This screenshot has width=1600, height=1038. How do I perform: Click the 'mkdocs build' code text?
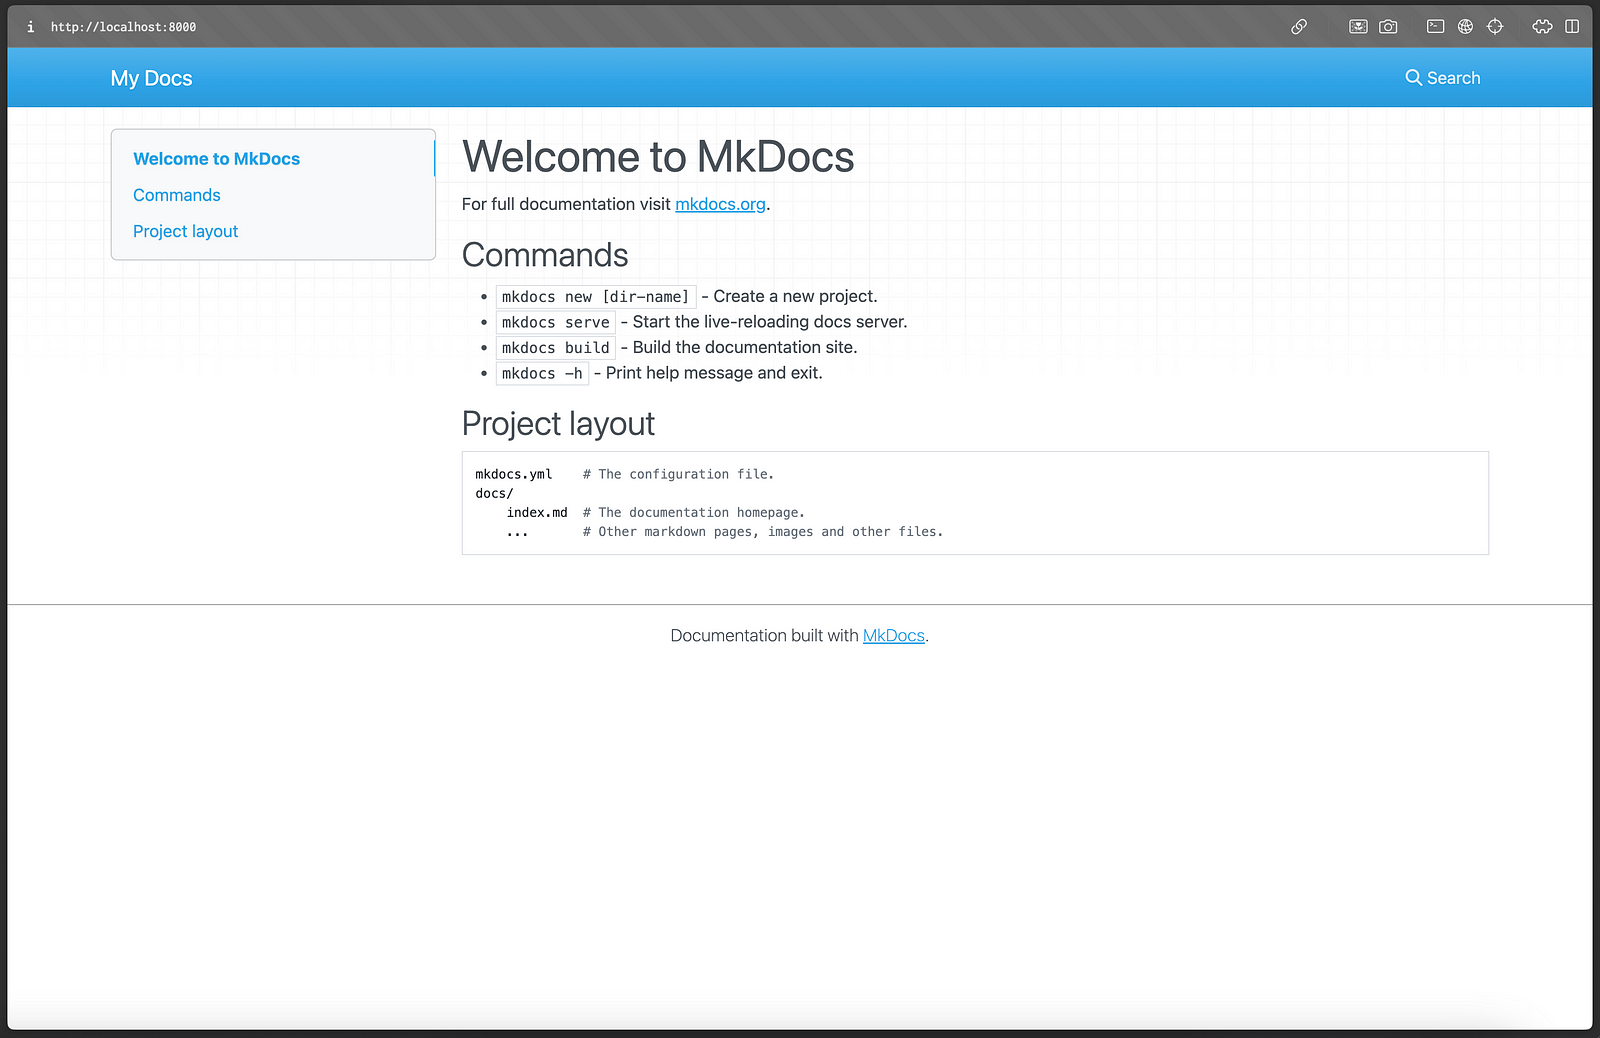pos(555,348)
